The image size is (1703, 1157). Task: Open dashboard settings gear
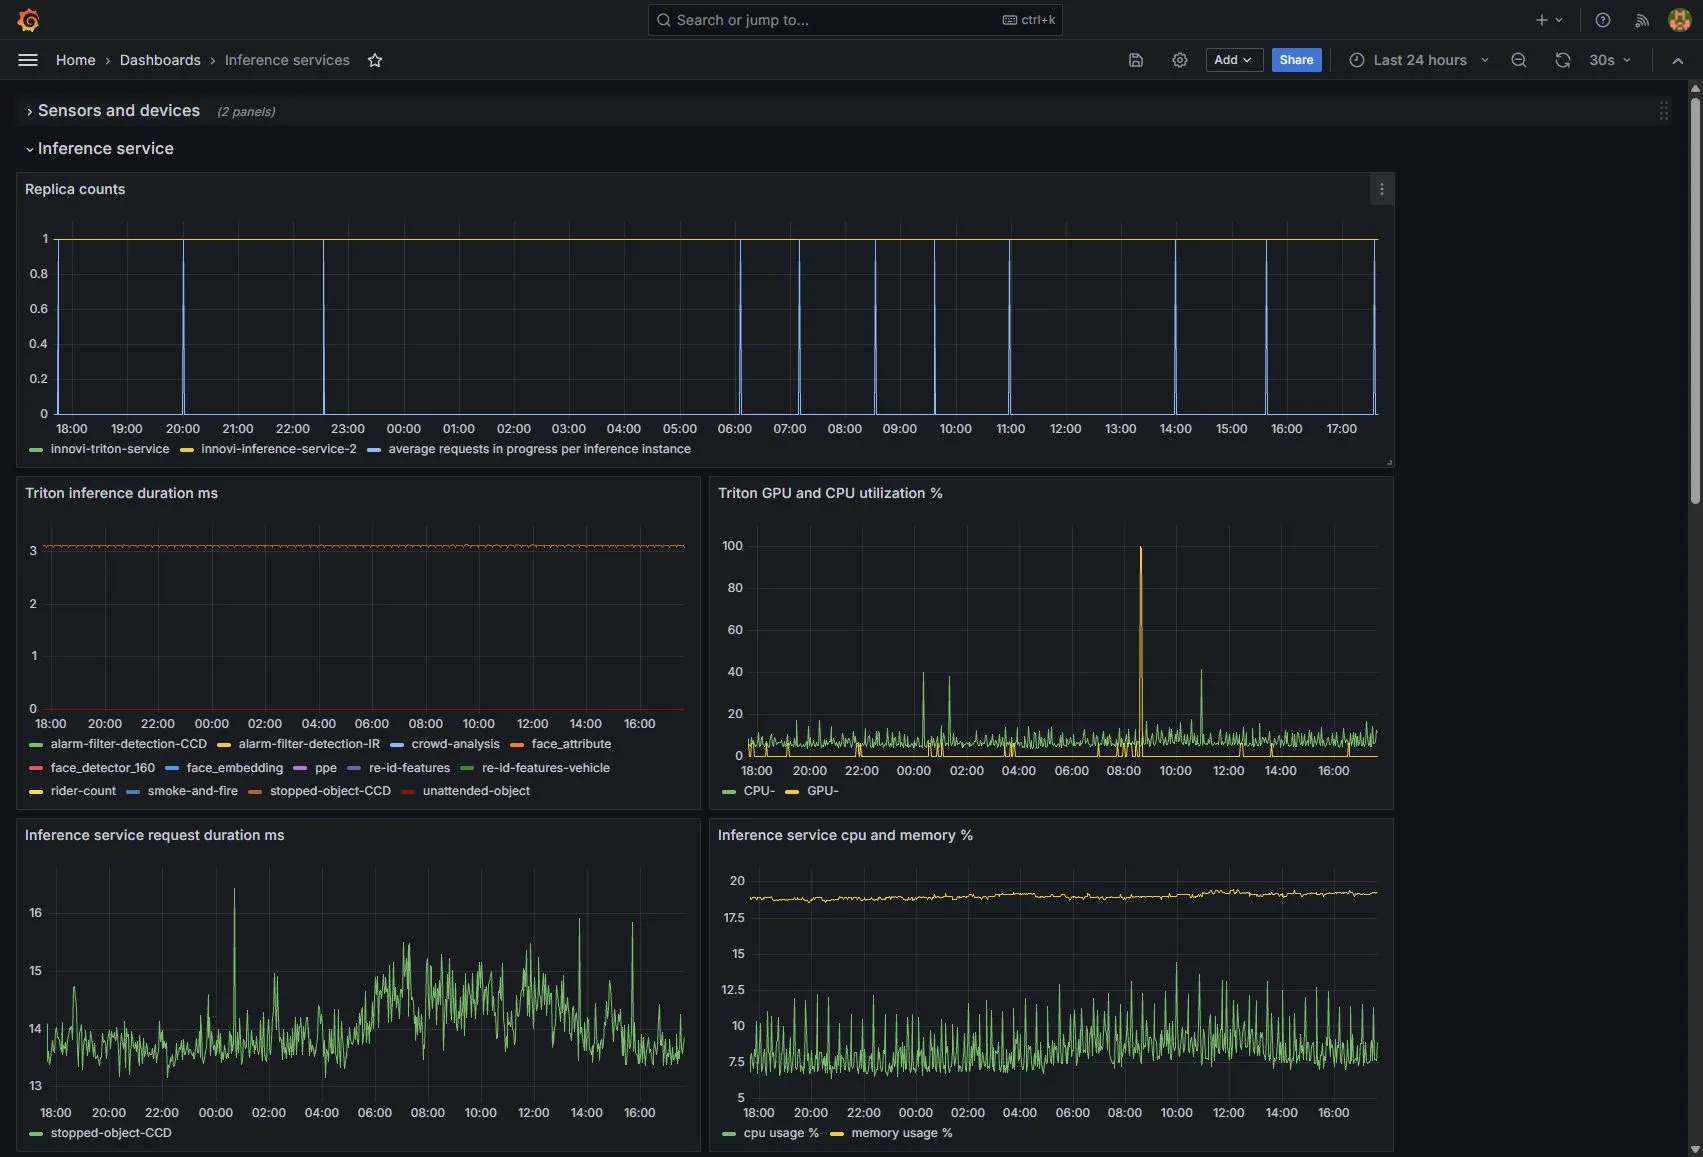1180,60
